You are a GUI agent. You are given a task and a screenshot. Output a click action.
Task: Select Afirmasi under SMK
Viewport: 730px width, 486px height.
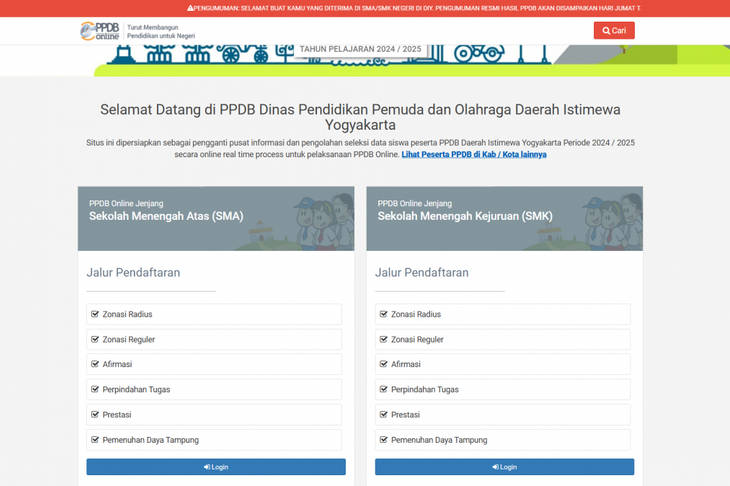click(x=503, y=364)
